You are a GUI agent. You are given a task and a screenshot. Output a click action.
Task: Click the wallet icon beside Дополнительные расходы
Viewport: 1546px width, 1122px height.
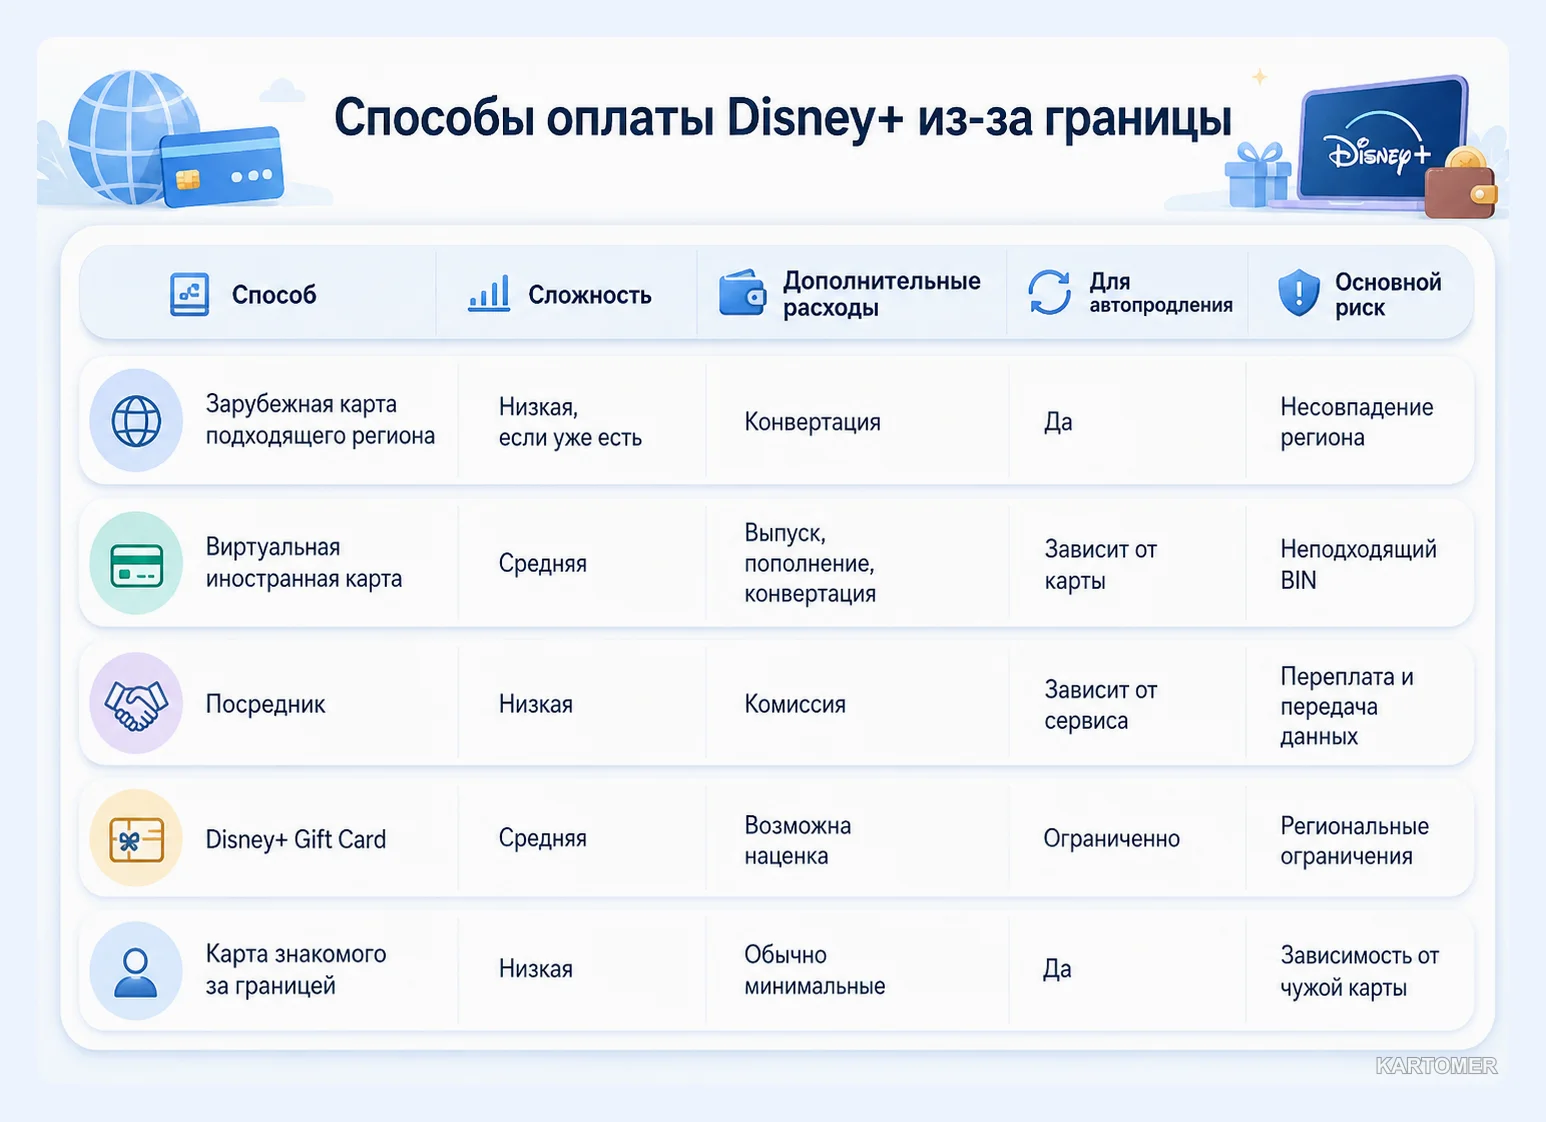click(742, 292)
